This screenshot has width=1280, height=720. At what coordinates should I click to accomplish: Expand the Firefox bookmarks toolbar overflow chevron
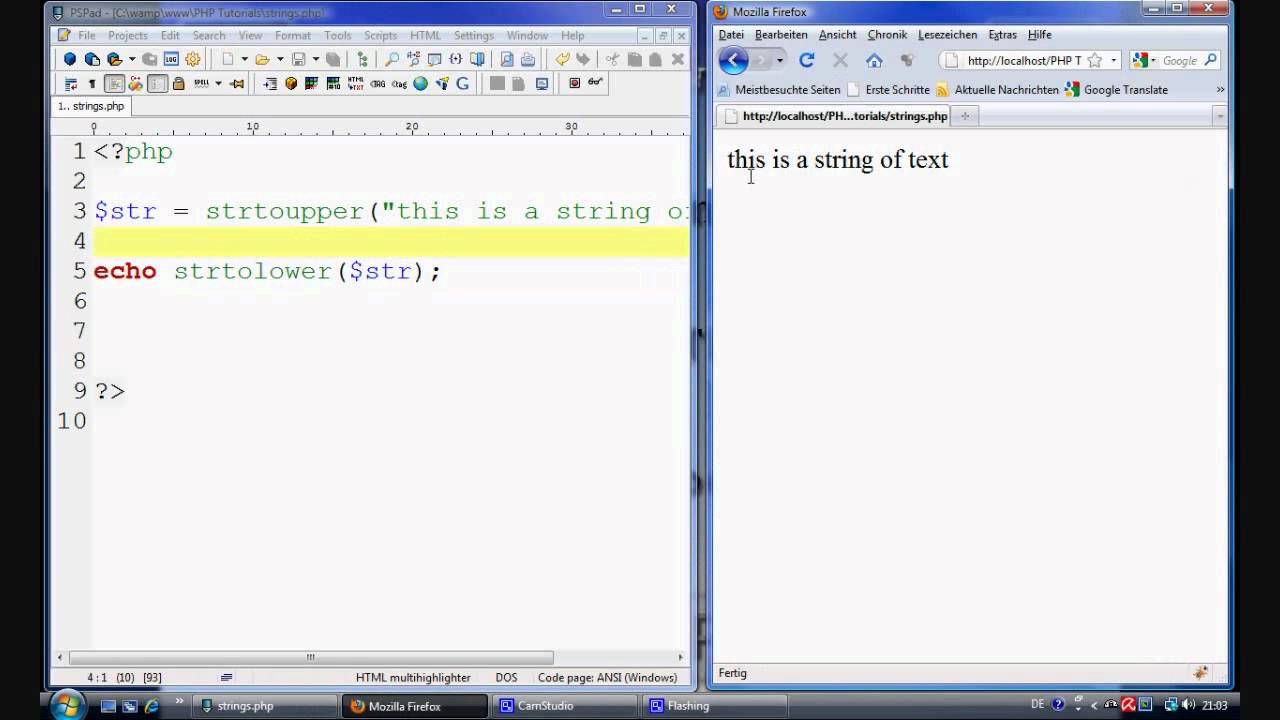[x=1220, y=89]
